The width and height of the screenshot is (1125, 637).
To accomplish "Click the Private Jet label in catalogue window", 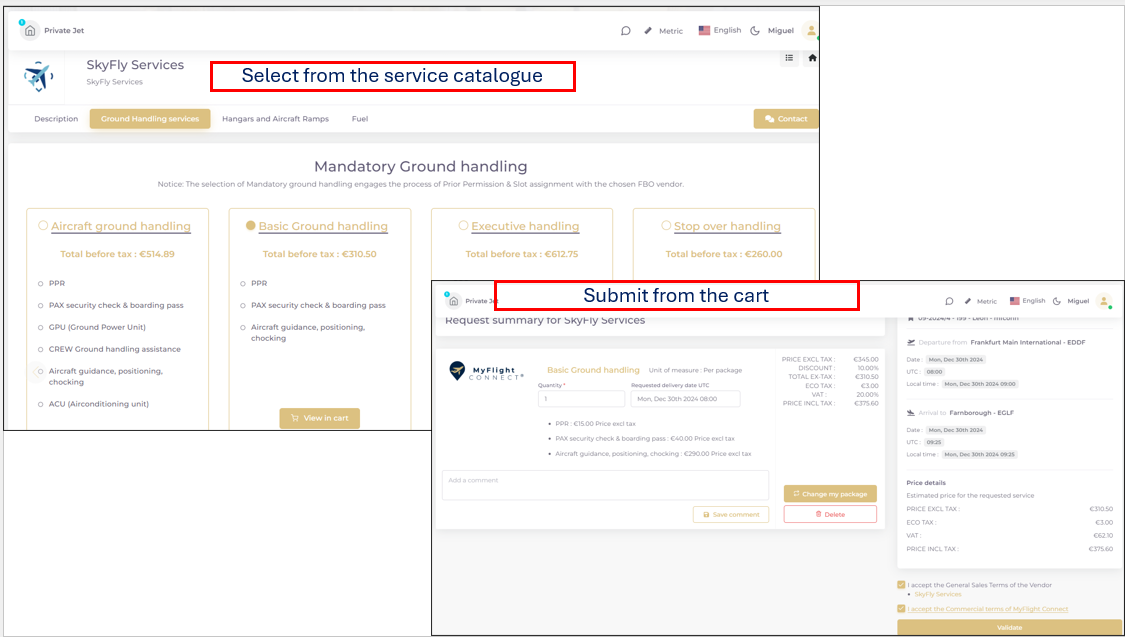I will click(64, 31).
